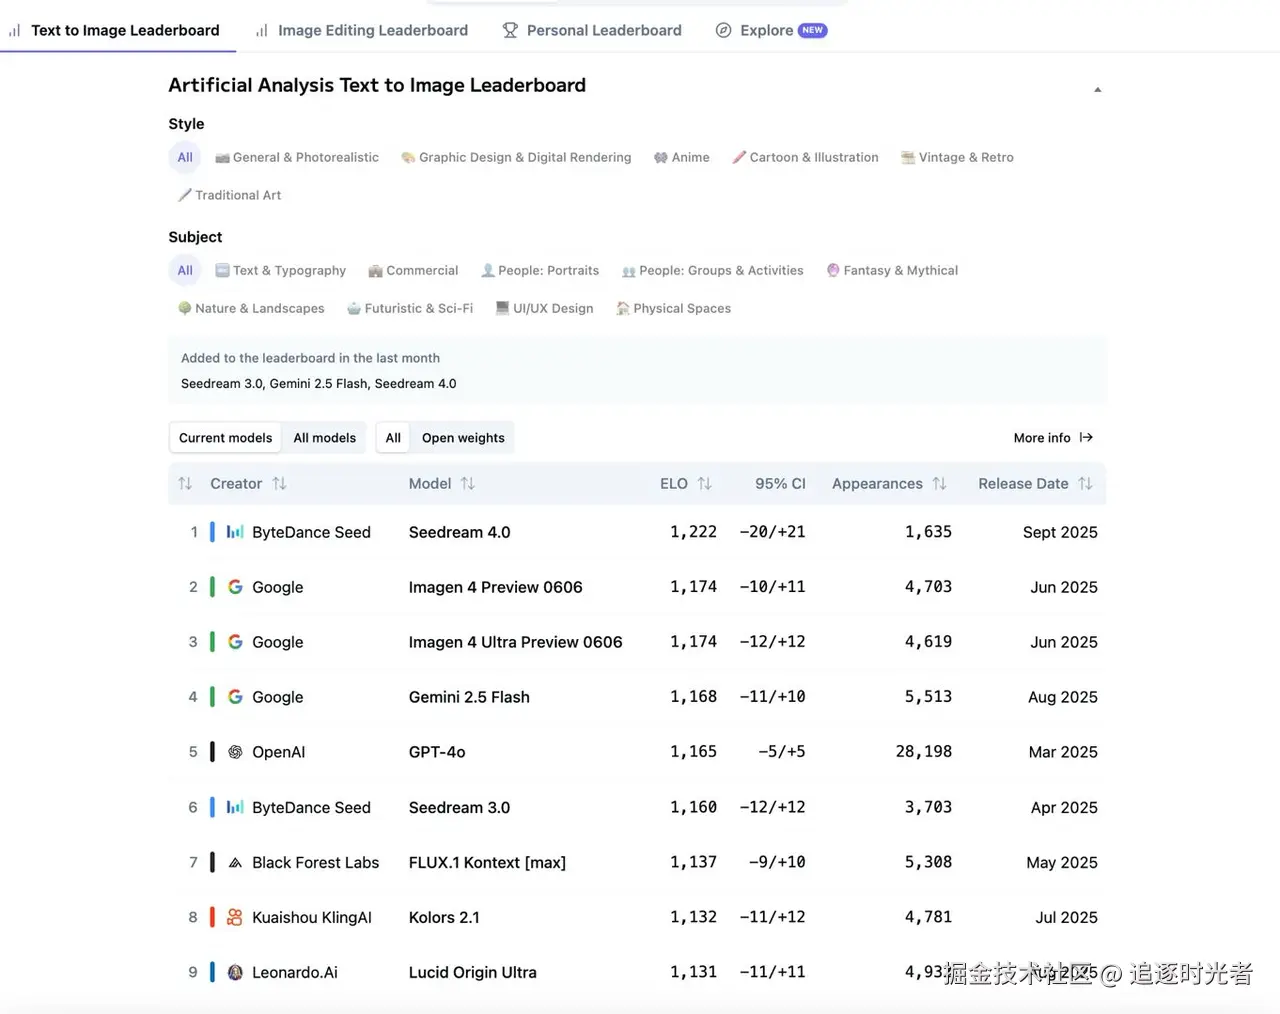
Task: Click the Explore compass icon
Action: pyautogui.click(x=723, y=30)
